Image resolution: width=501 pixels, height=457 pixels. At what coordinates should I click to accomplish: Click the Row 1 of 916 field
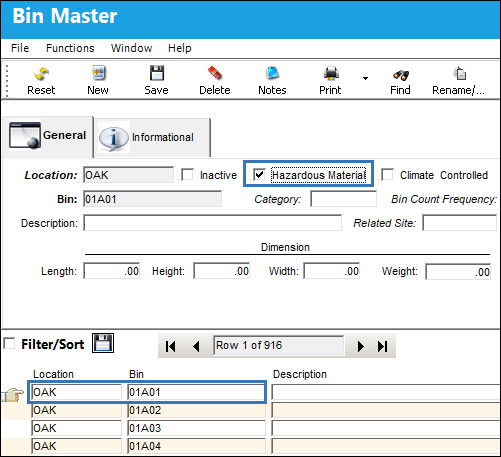pos(278,345)
